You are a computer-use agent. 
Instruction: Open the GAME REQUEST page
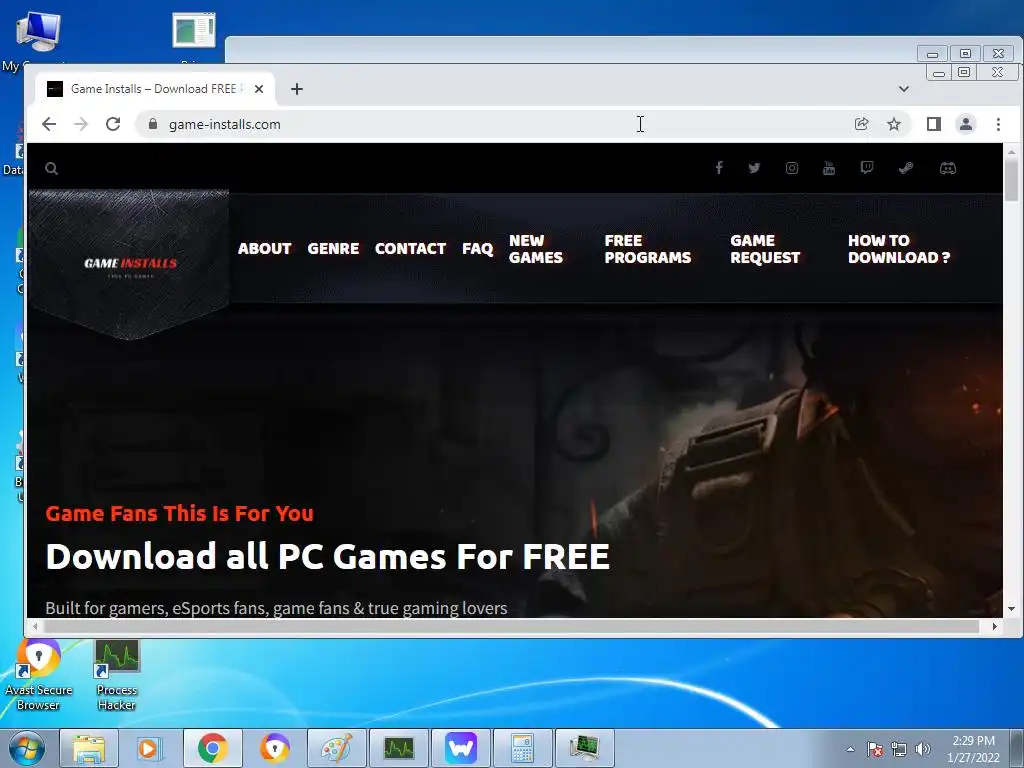pyautogui.click(x=765, y=249)
